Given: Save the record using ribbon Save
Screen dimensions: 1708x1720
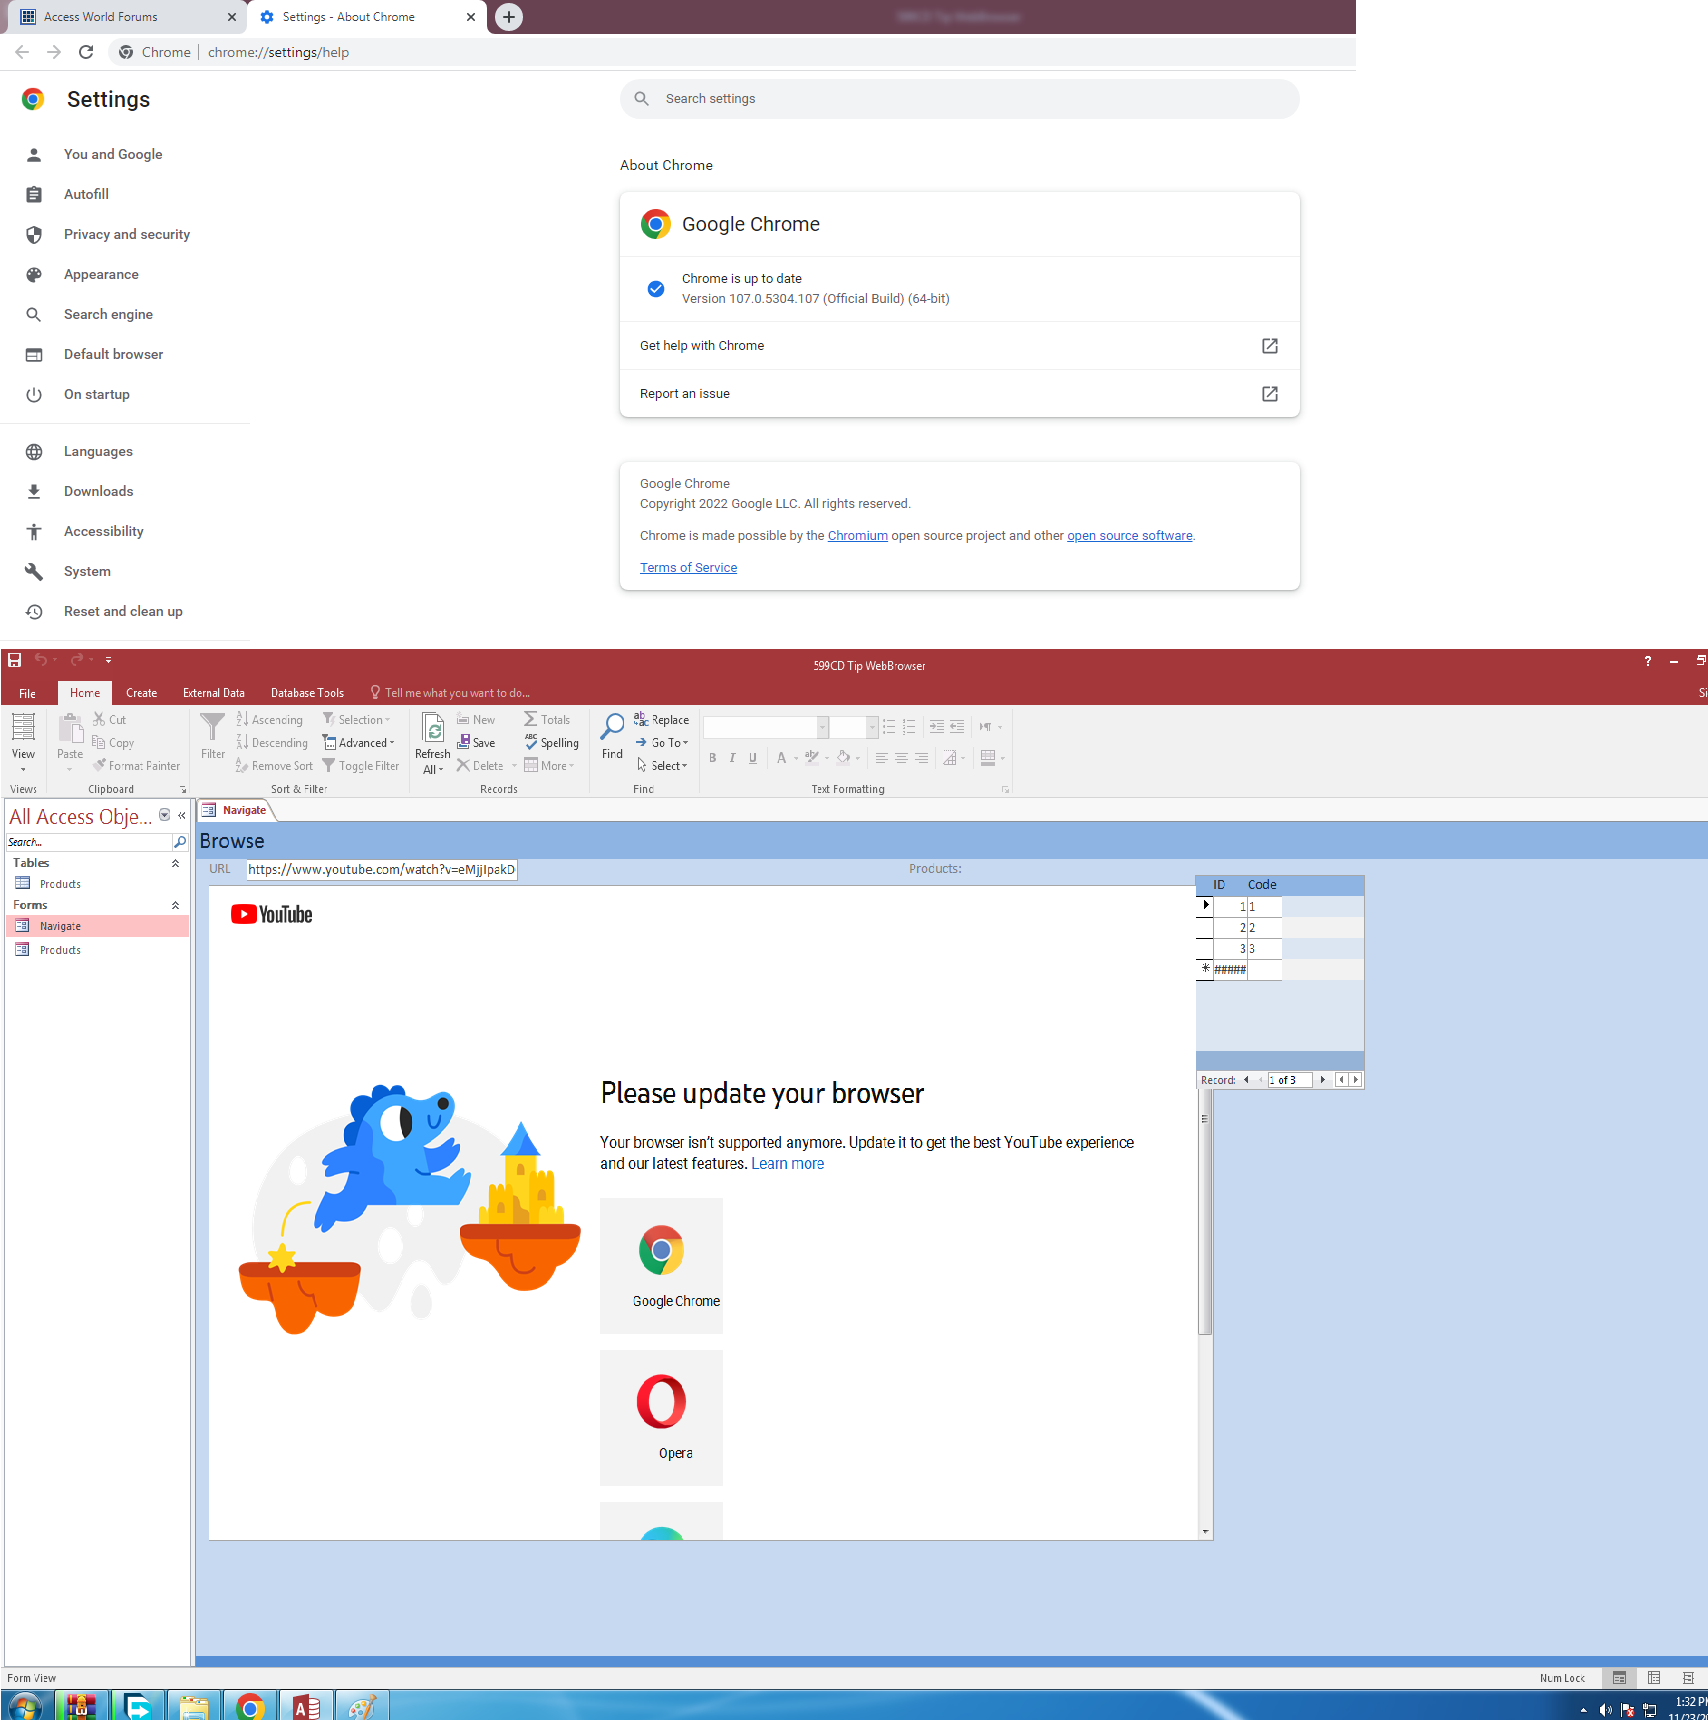Looking at the screenshot, I should click(x=477, y=742).
